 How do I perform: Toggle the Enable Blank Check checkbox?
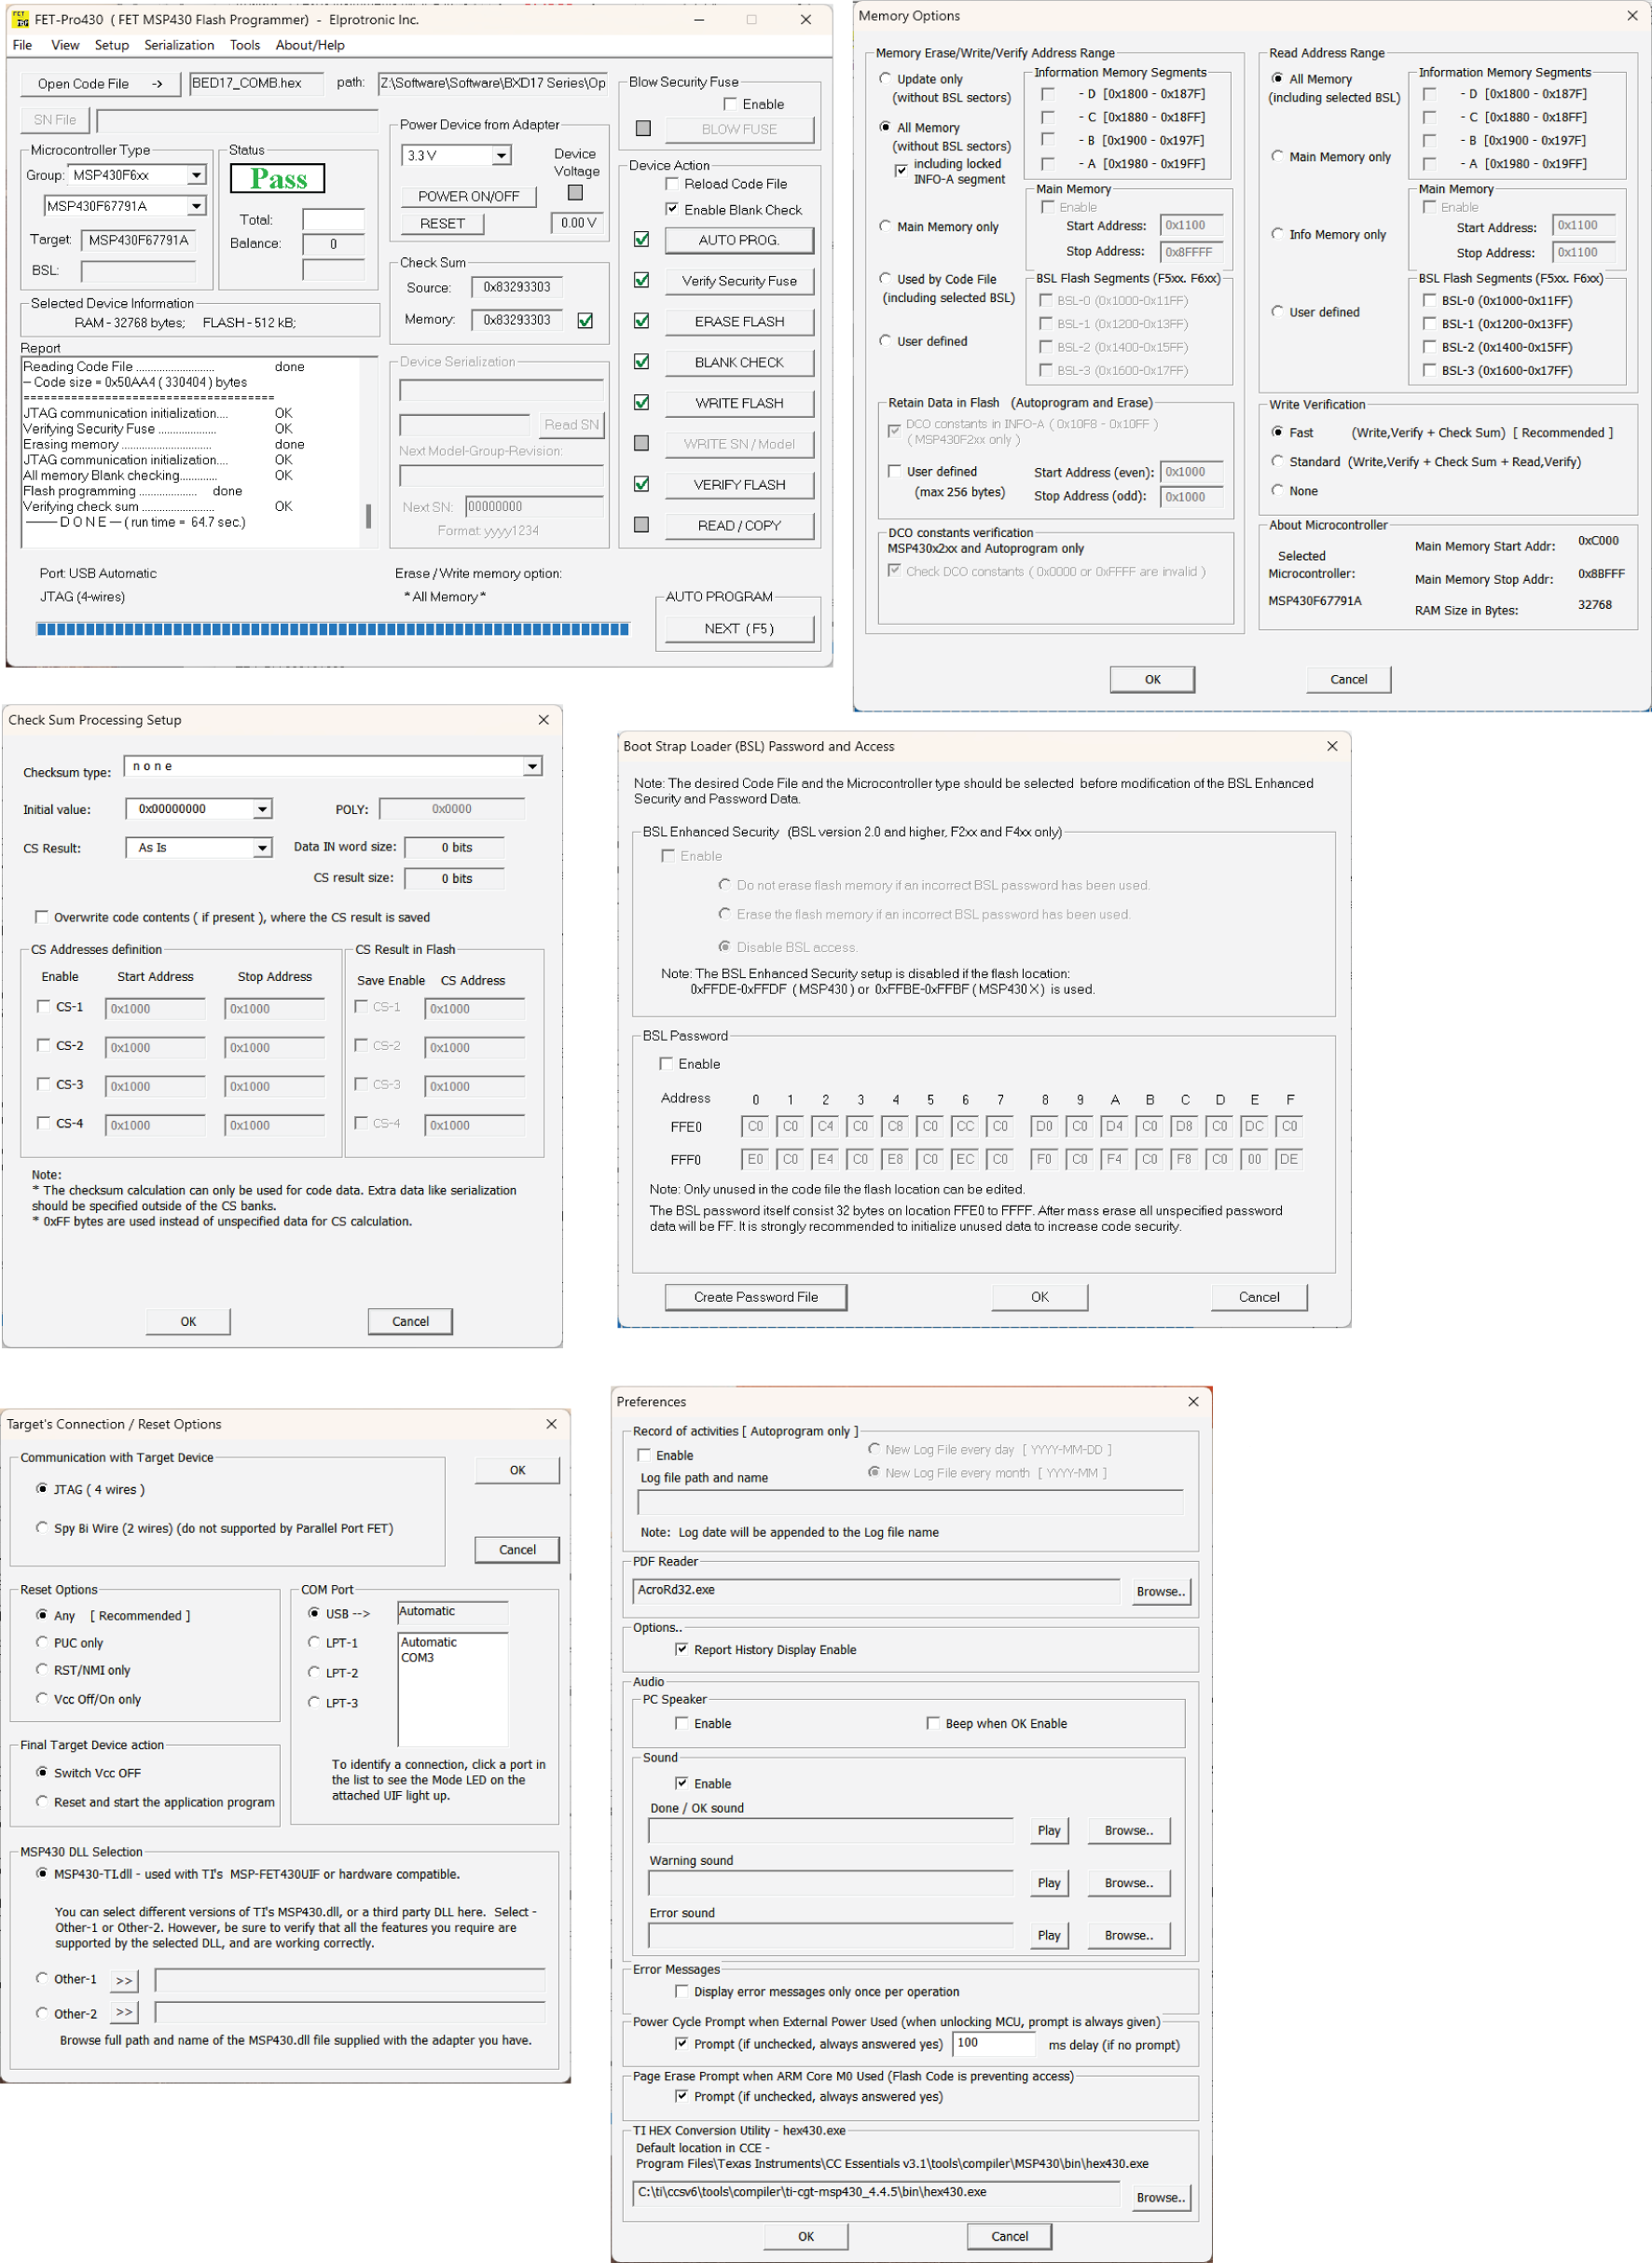[672, 209]
